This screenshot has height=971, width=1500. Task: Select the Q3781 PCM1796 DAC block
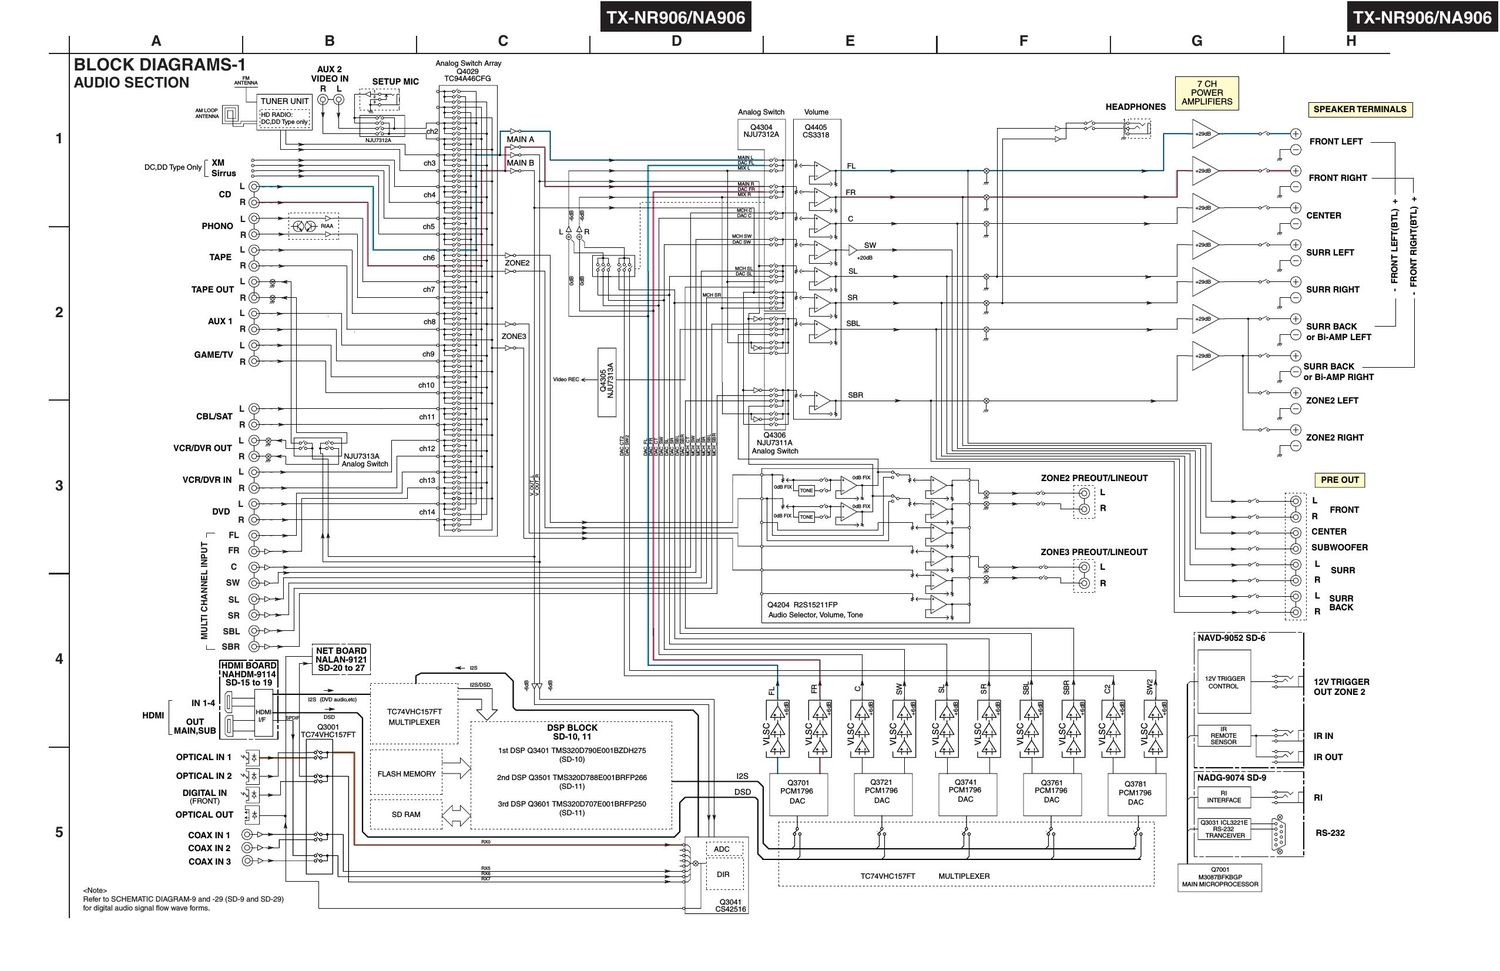(x=1135, y=794)
